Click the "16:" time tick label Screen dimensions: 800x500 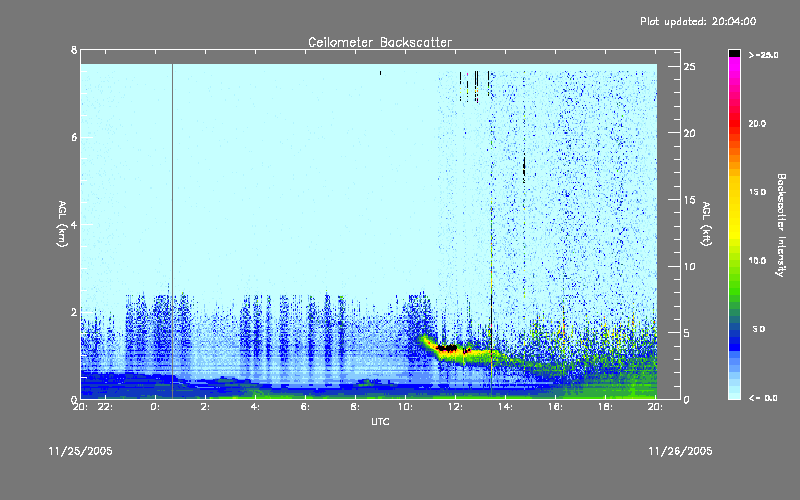point(555,407)
